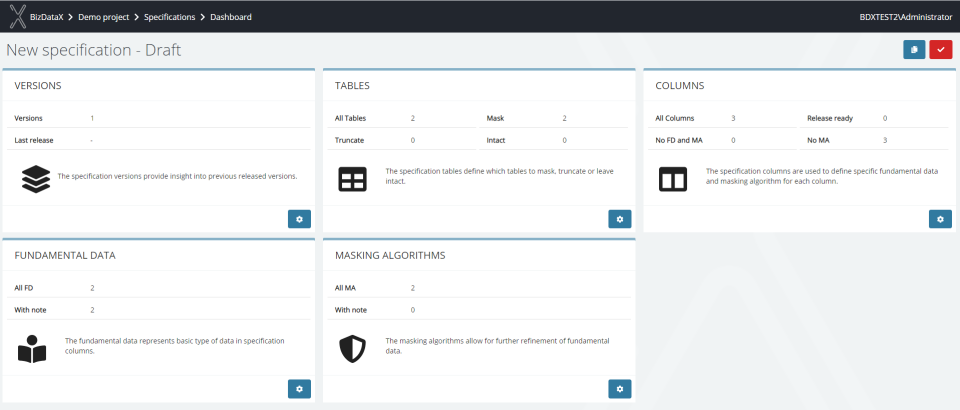
Task: Open Tables card gear settings
Action: (x=620, y=219)
